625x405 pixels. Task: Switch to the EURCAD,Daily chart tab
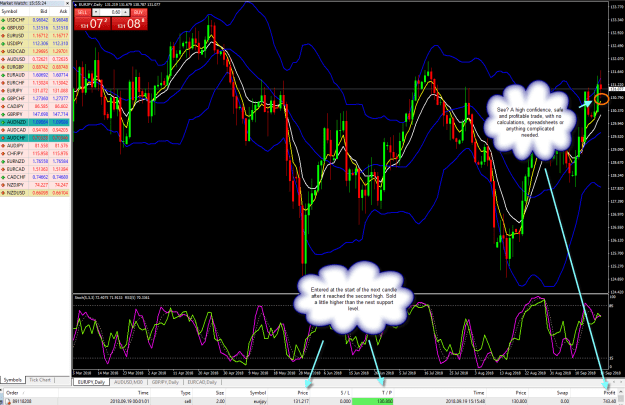(202, 382)
